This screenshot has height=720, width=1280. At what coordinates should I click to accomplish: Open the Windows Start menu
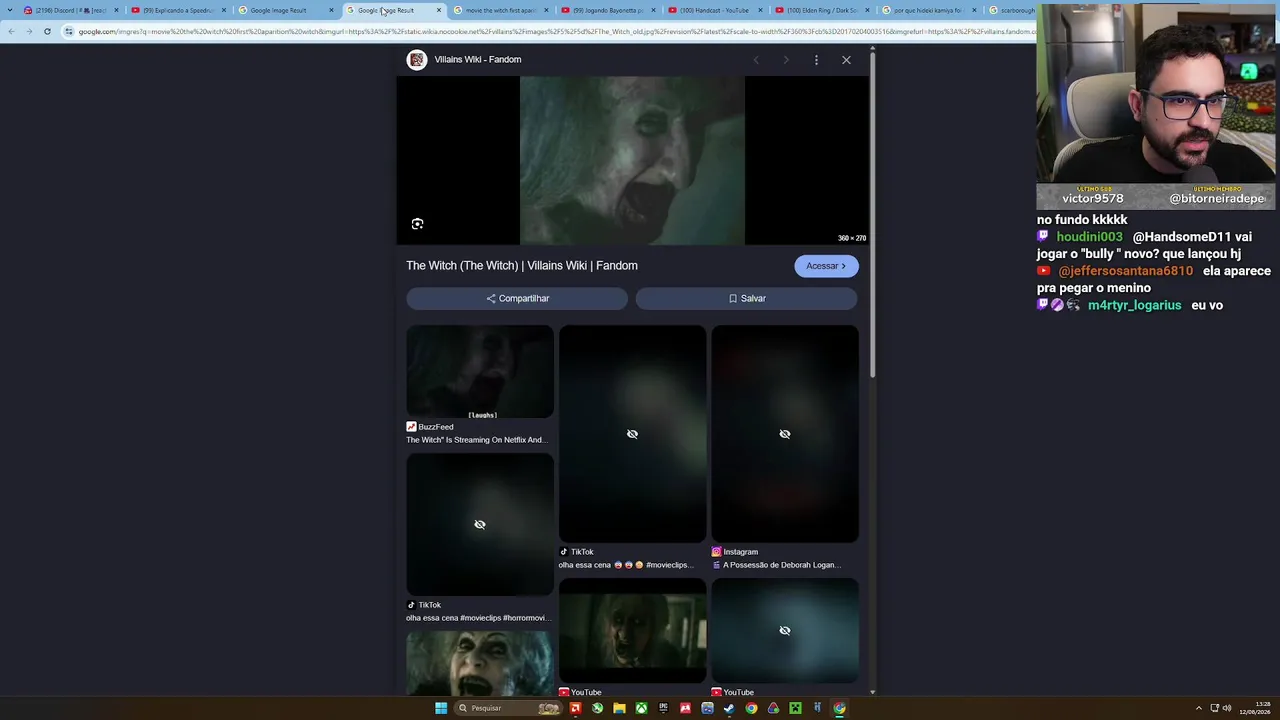tap(441, 708)
